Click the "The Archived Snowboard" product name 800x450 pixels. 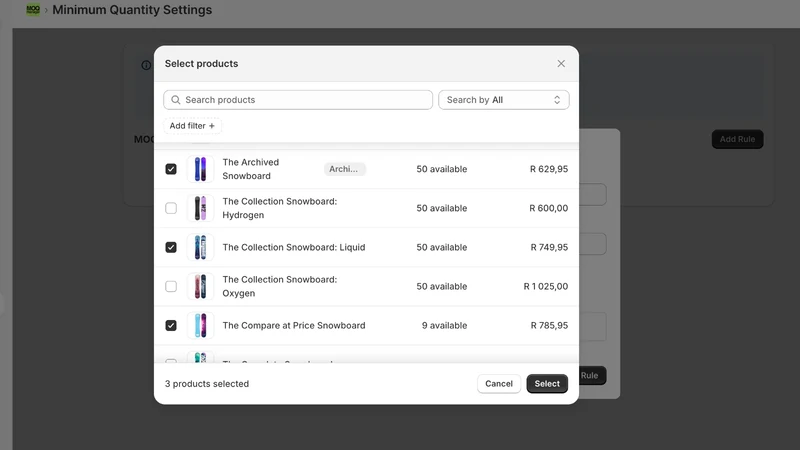click(251, 169)
